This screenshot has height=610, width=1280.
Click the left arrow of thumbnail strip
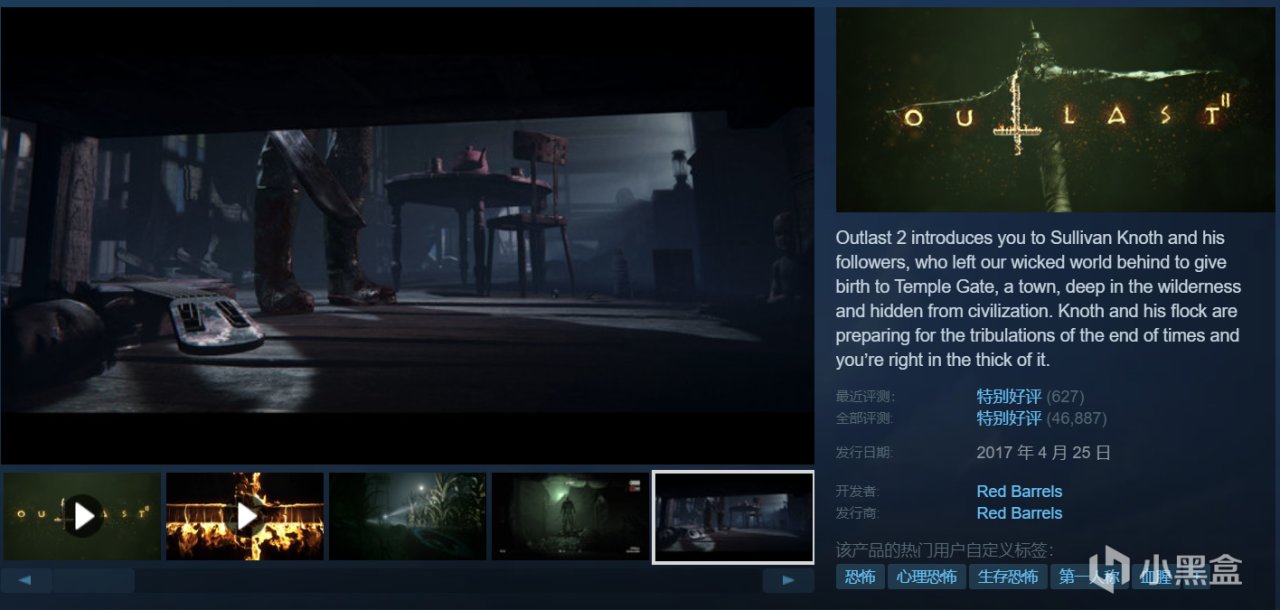[x=25, y=580]
